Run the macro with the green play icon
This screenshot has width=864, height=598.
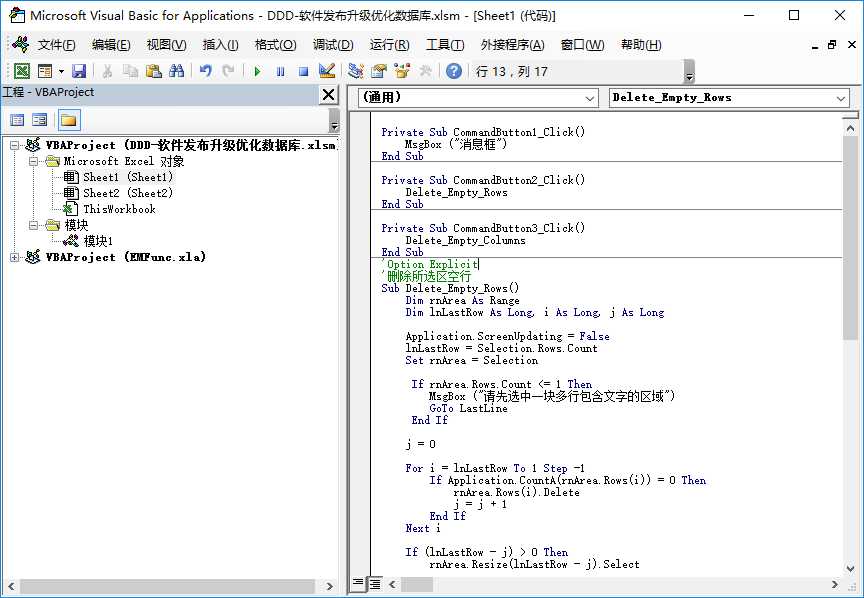click(x=257, y=71)
